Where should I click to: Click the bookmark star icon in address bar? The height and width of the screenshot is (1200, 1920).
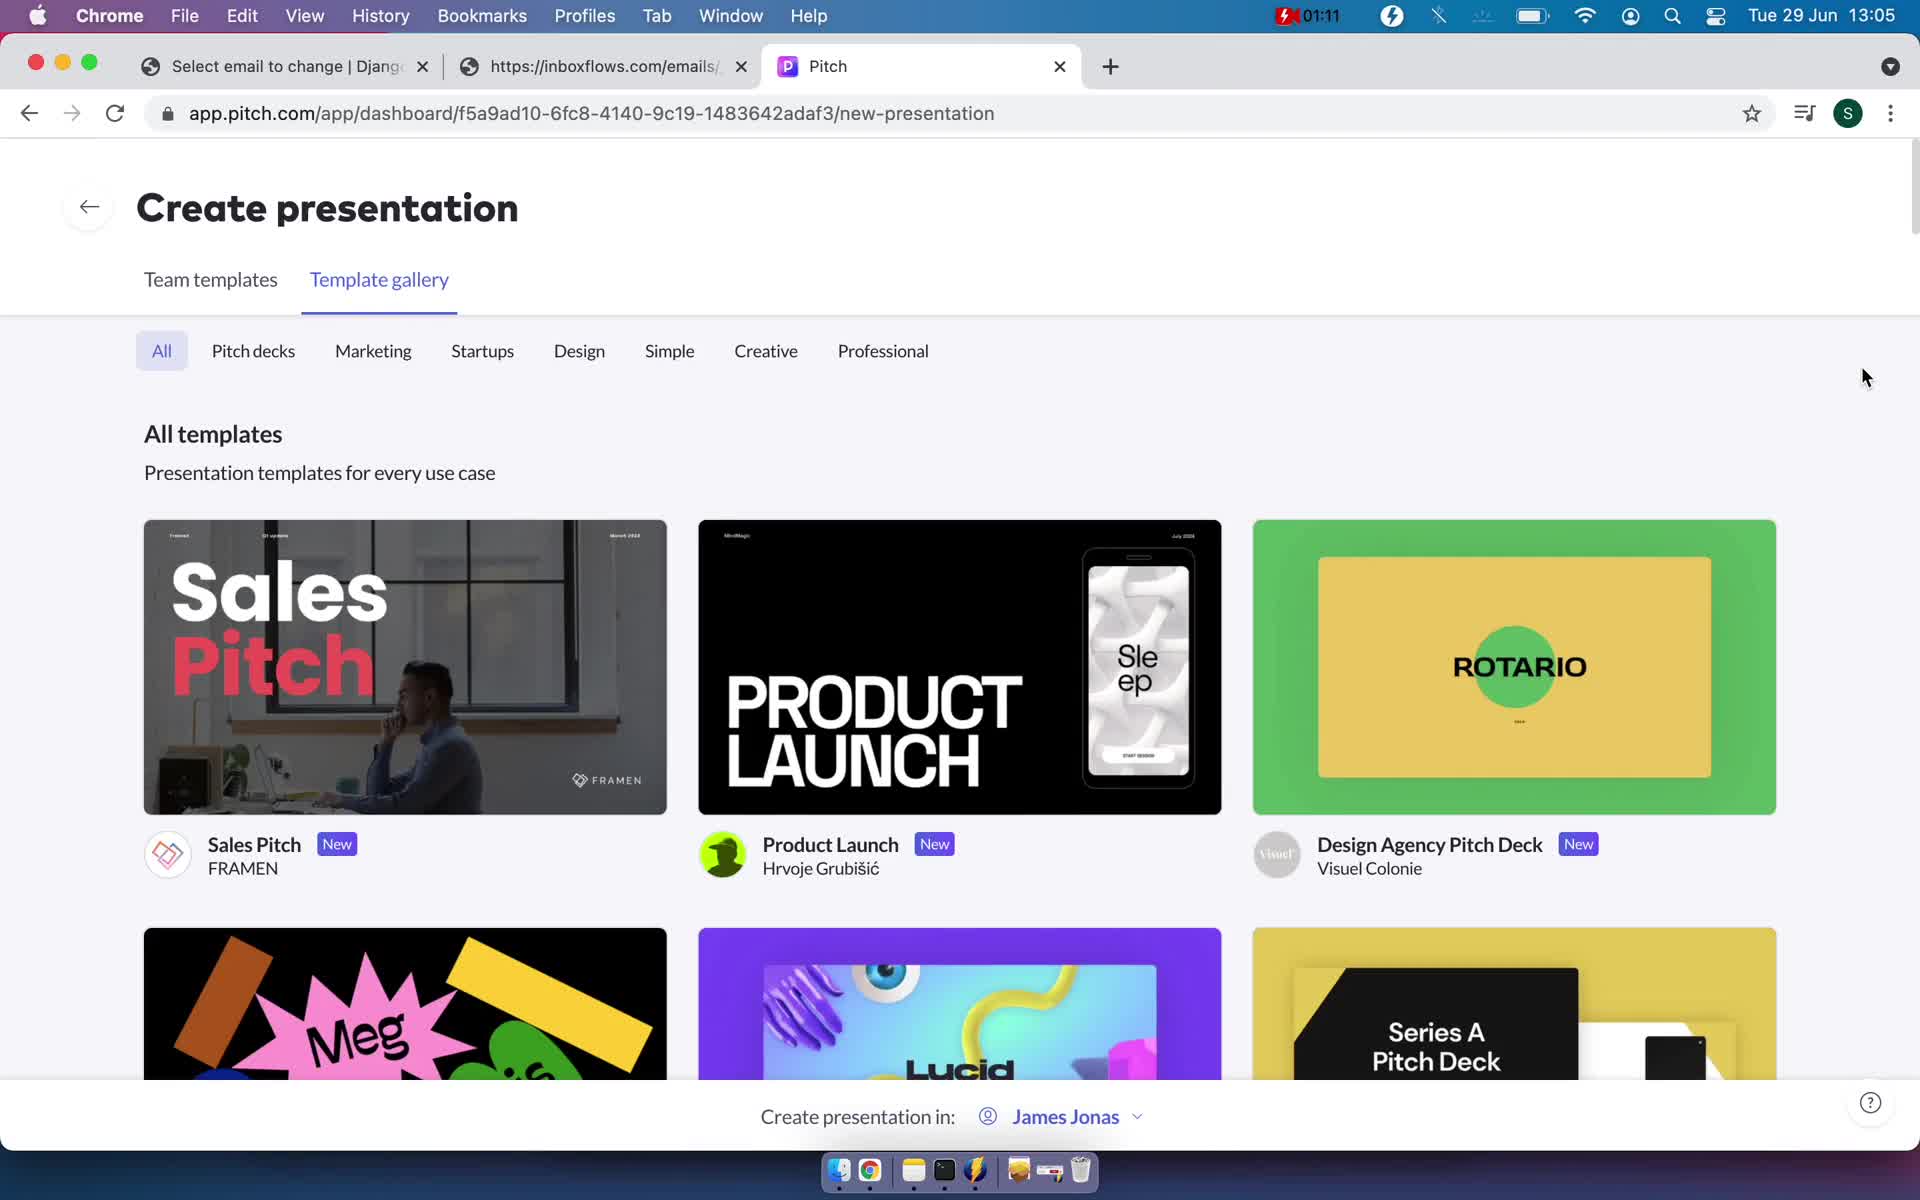pos(1753,112)
